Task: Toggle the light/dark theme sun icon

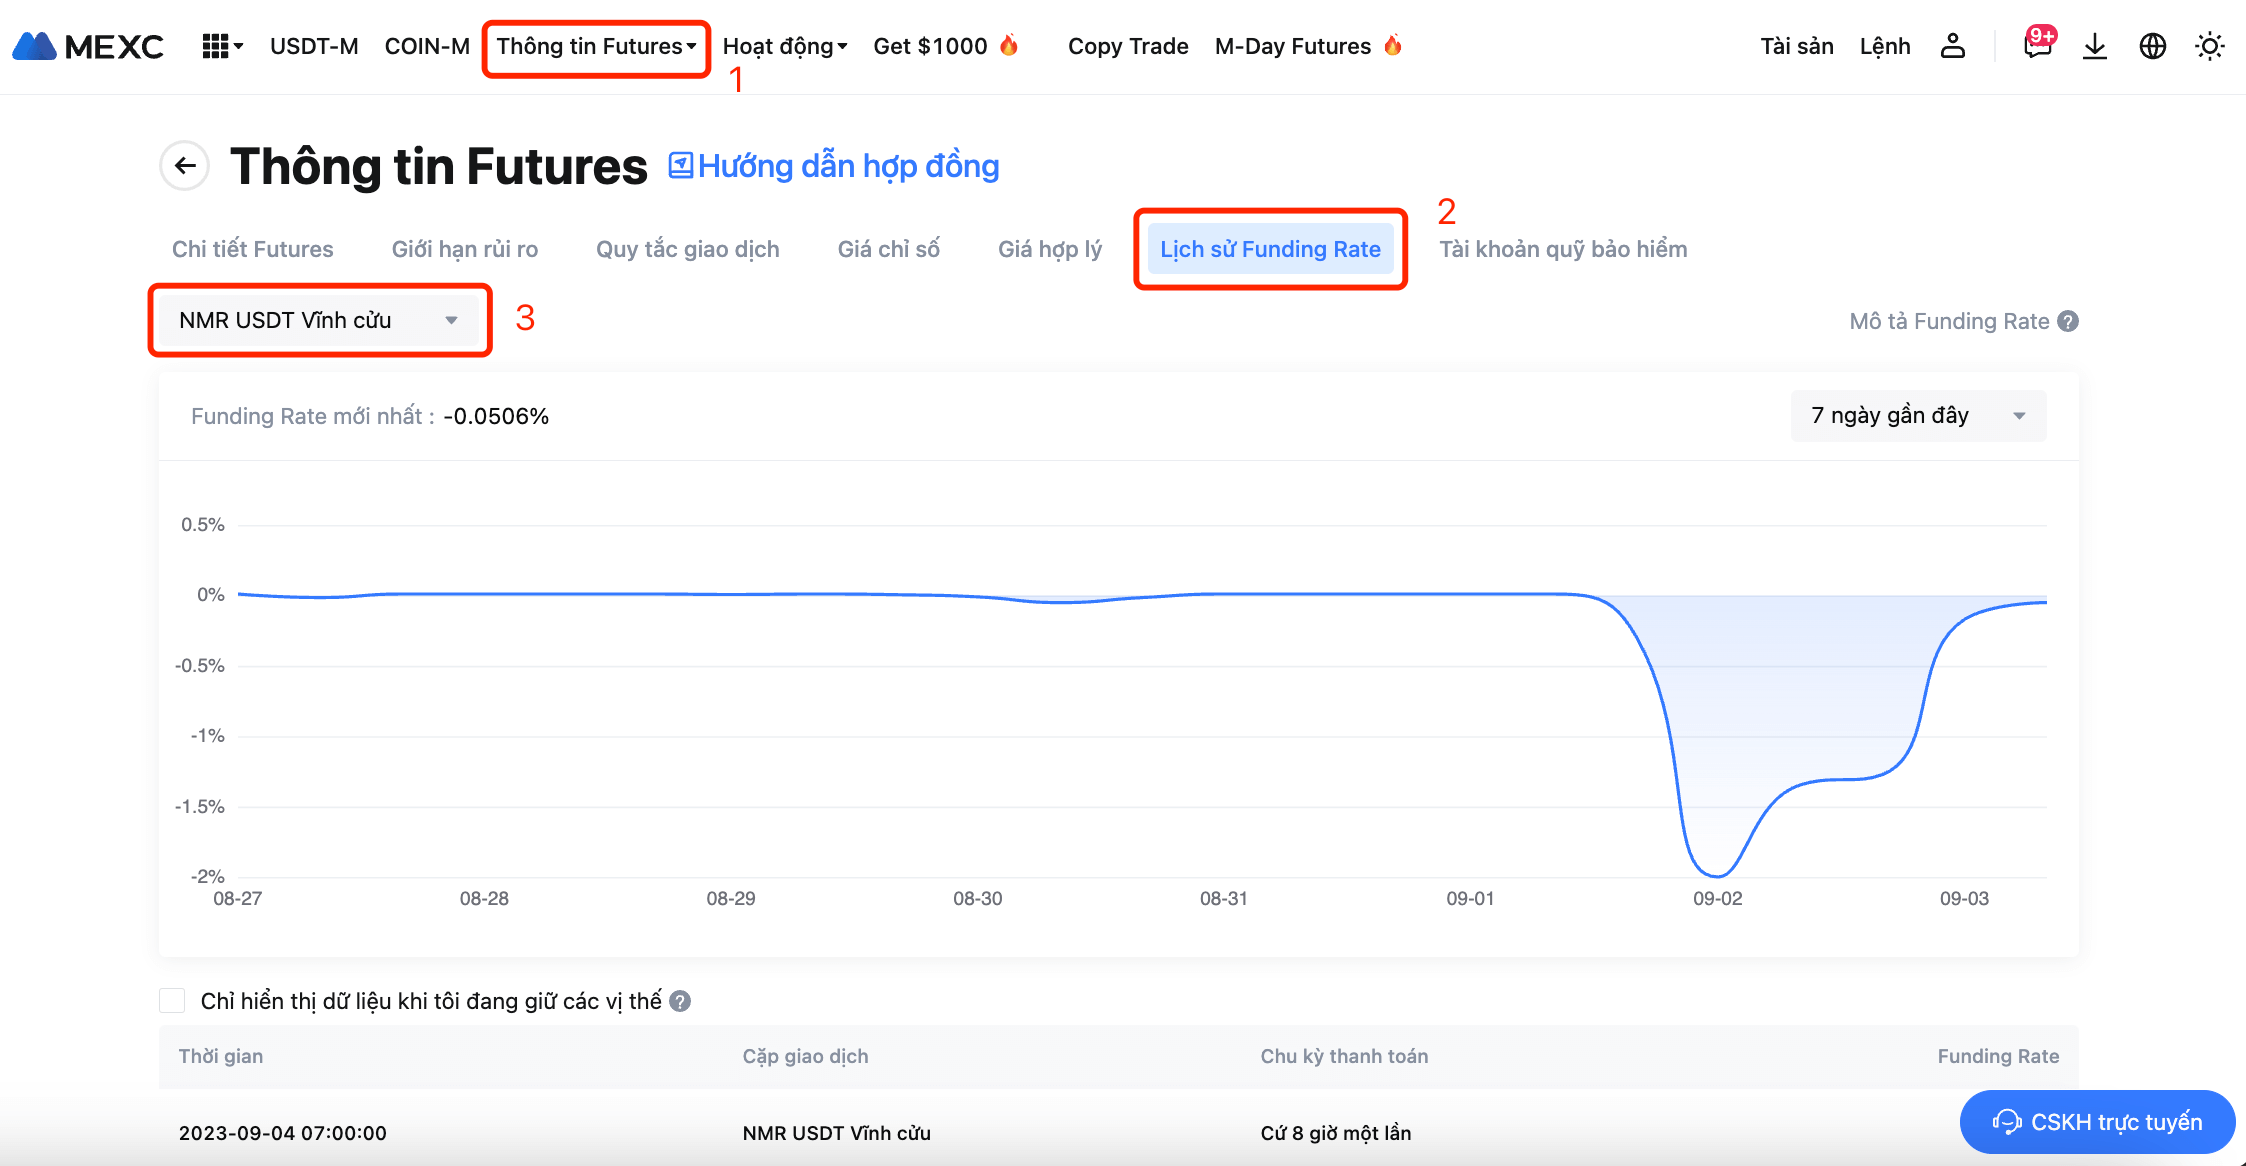Action: point(2209,46)
